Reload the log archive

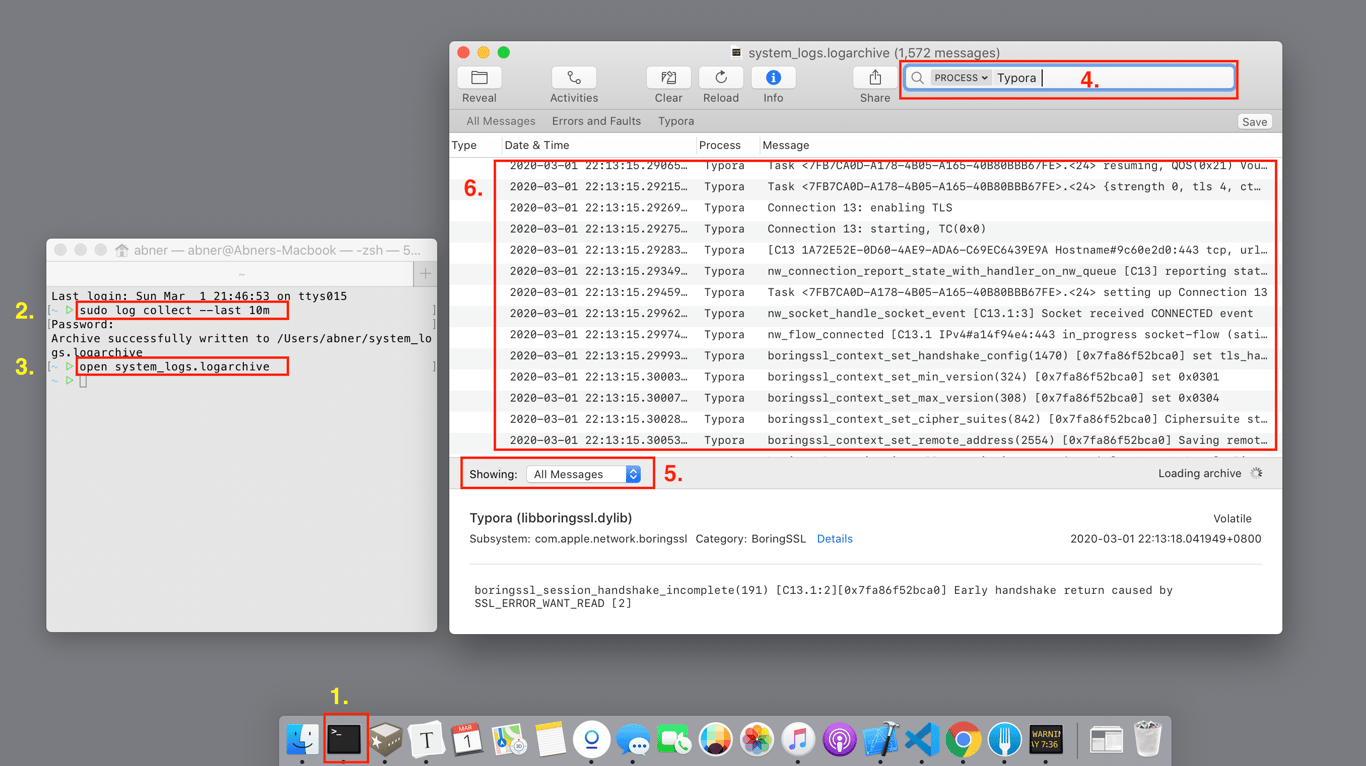point(720,78)
